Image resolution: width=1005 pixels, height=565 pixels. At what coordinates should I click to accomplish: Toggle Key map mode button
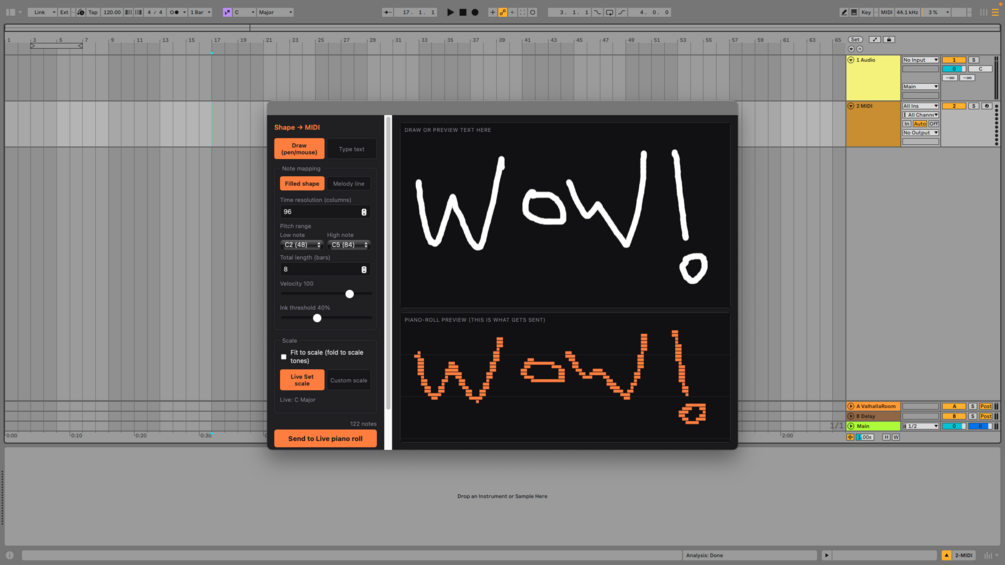[x=866, y=12]
